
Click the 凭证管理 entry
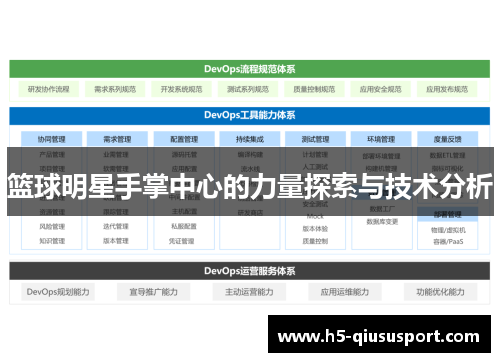point(181,241)
